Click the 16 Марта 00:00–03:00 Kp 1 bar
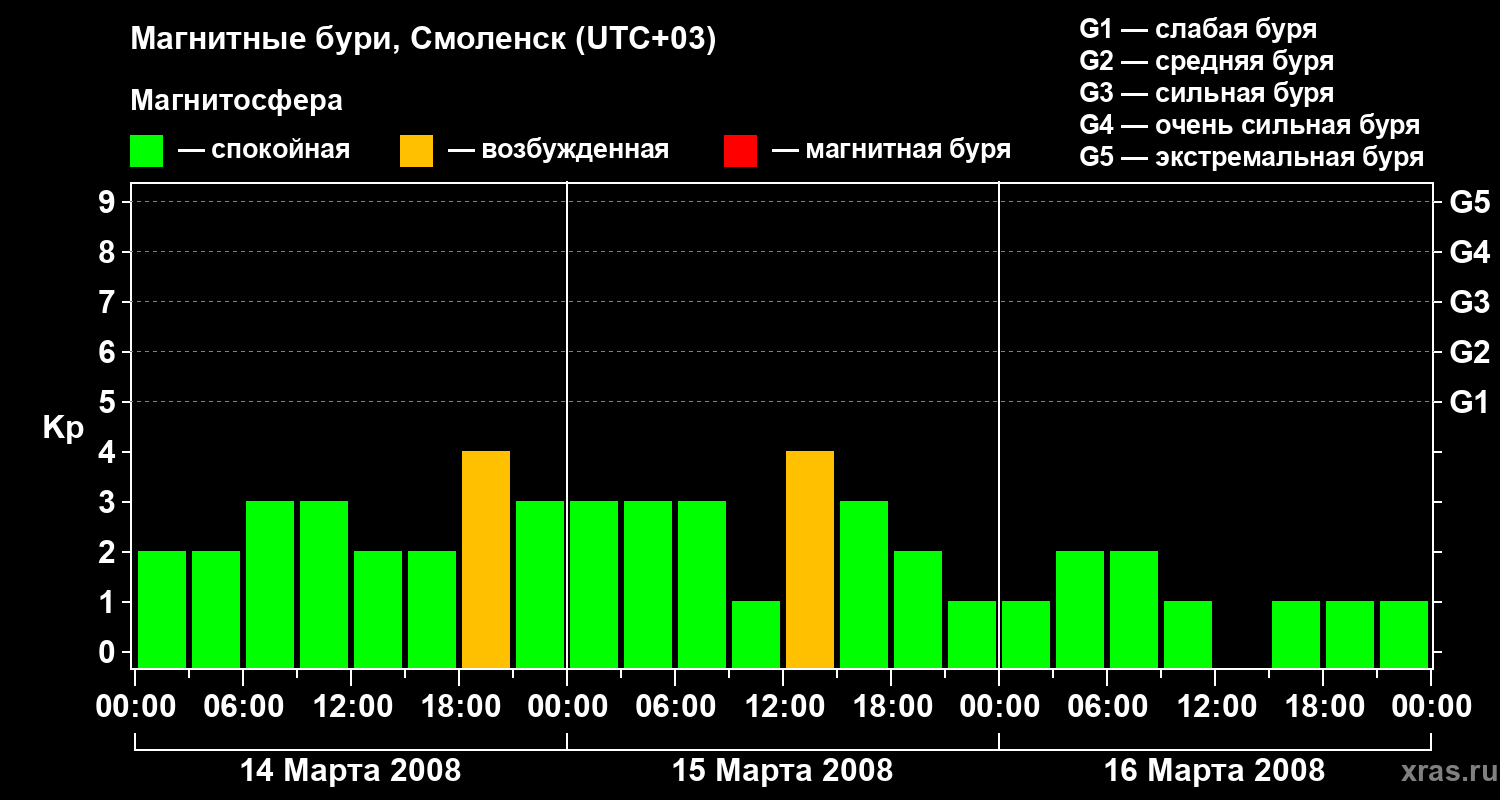The image size is (1500, 800). coord(1026,635)
